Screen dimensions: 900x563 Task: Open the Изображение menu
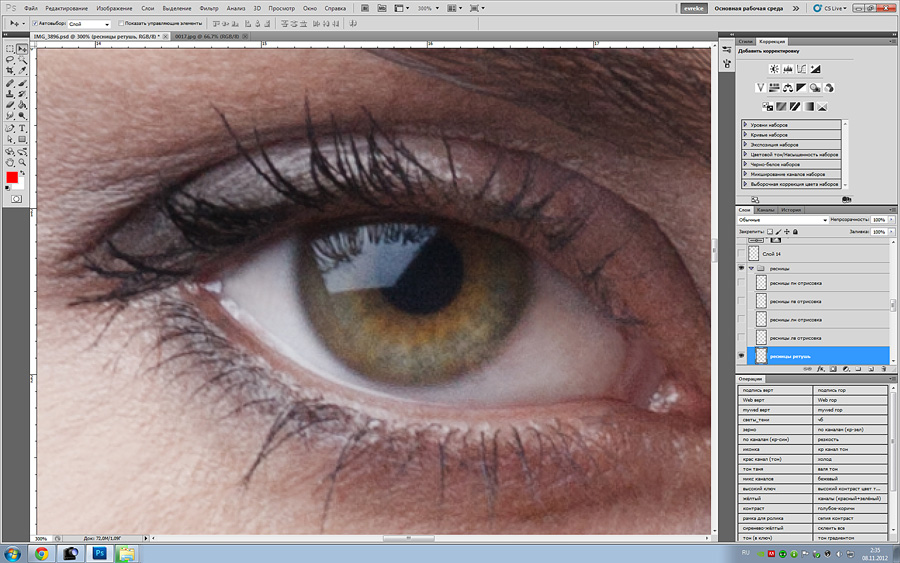pos(114,8)
